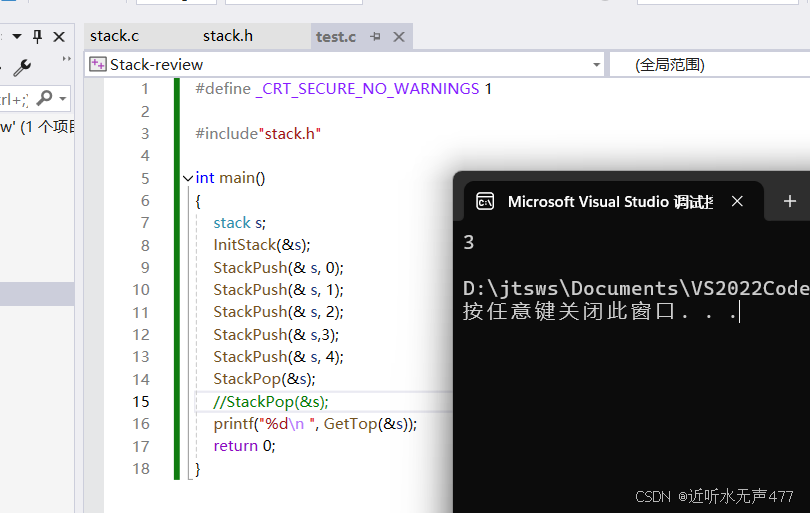Open the side panel window options arrow
810x513 pixels.
click(x=17, y=37)
